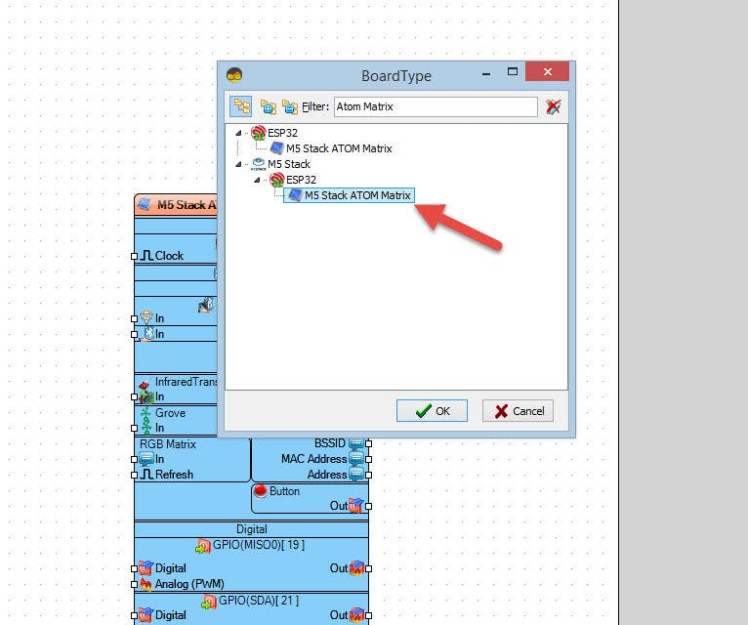Collapse the nested ESP32 node under M5 Stack

point(257,180)
